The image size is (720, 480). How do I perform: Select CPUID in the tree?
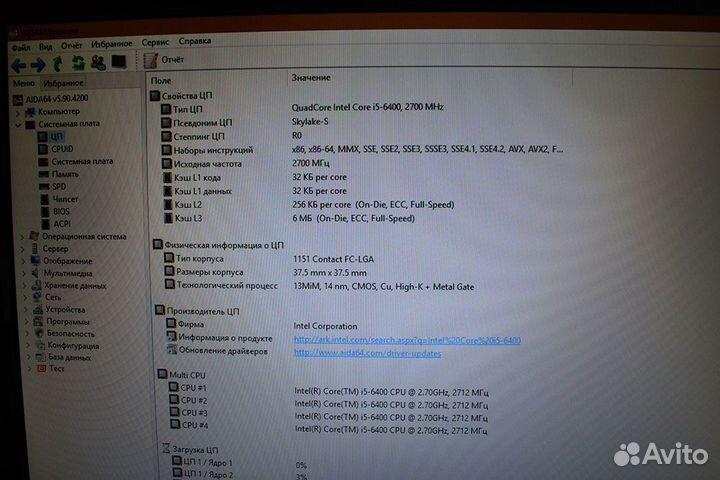coord(56,149)
